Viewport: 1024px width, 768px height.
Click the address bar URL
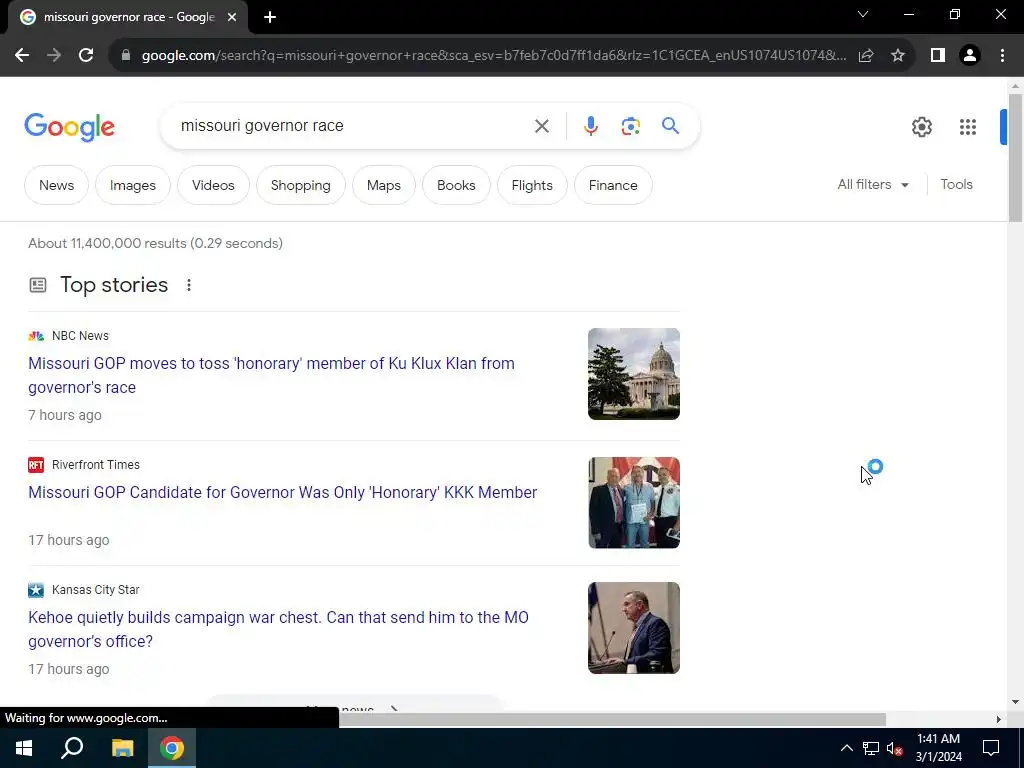click(494, 56)
